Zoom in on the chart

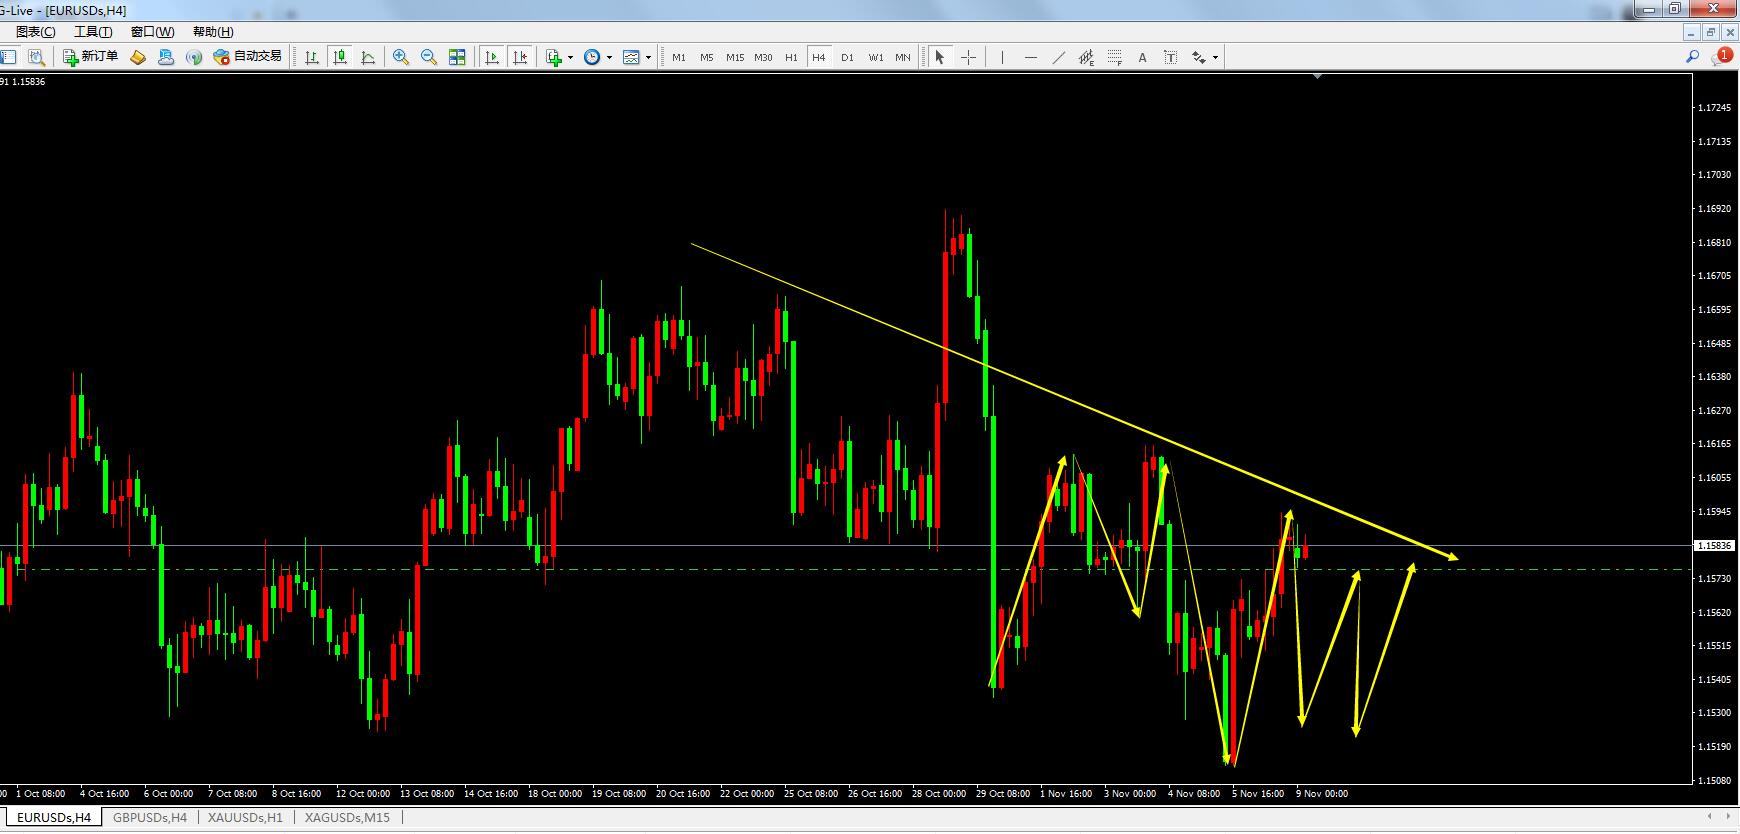pyautogui.click(x=401, y=57)
